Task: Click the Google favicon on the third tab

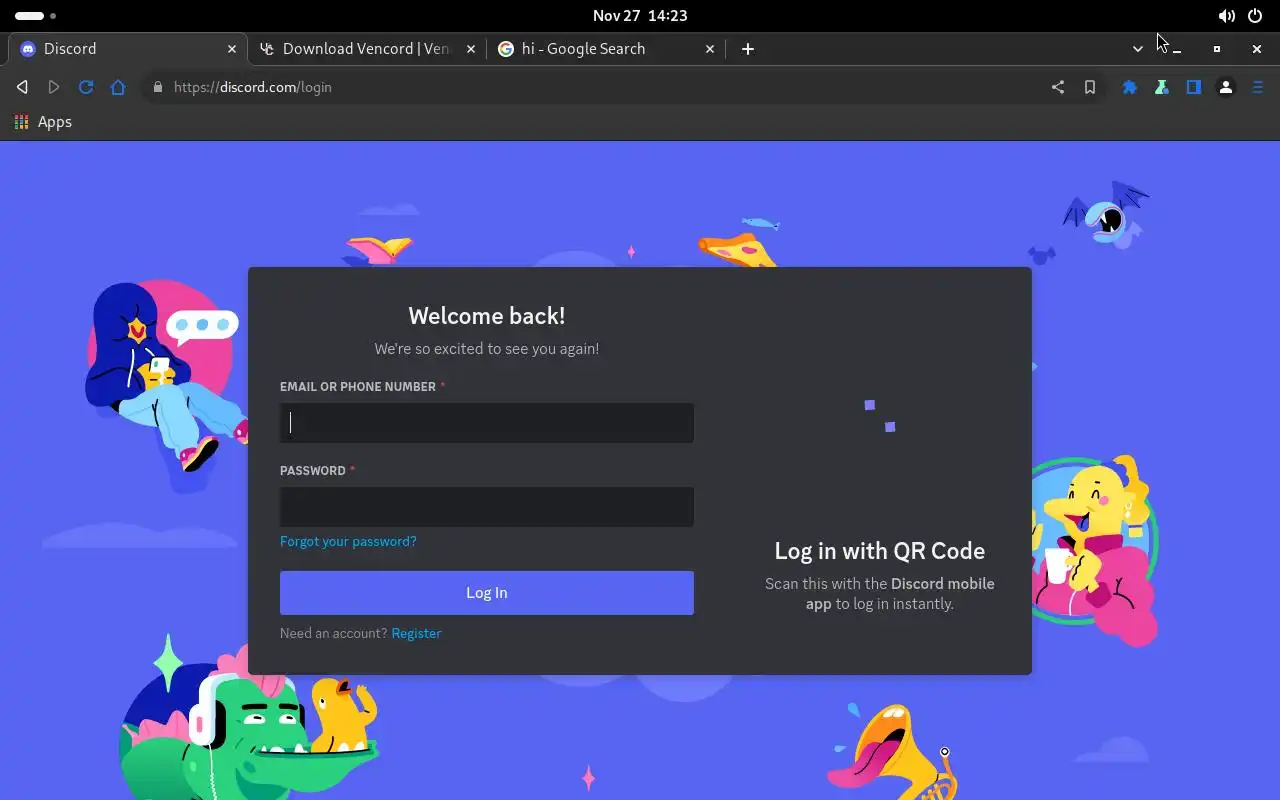Action: point(505,48)
